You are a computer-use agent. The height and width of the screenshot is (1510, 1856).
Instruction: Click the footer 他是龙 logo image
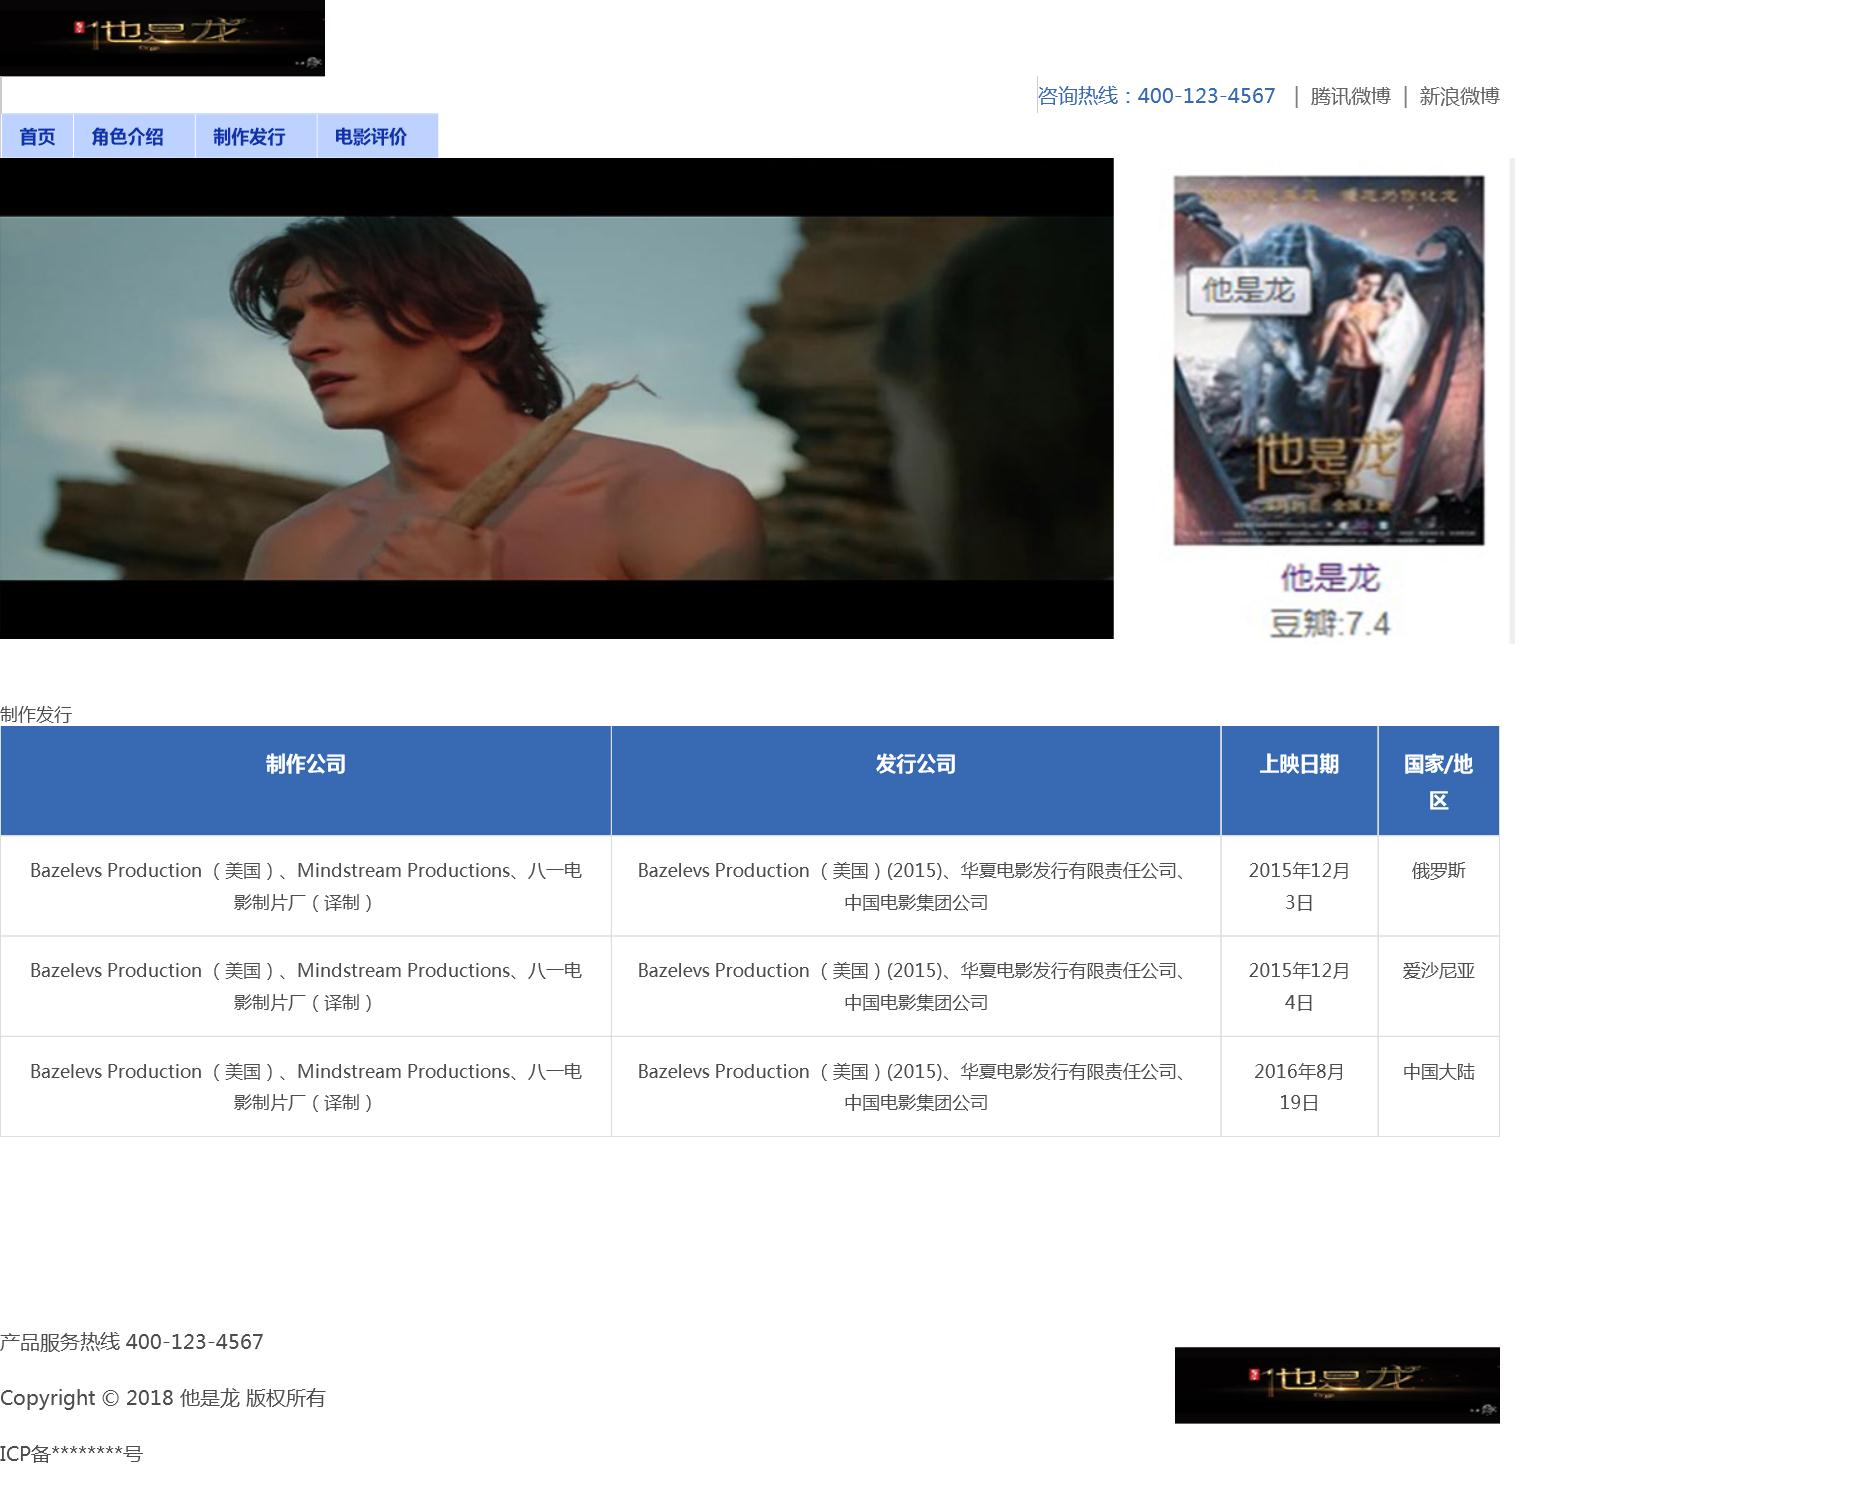tap(1336, 1385)
